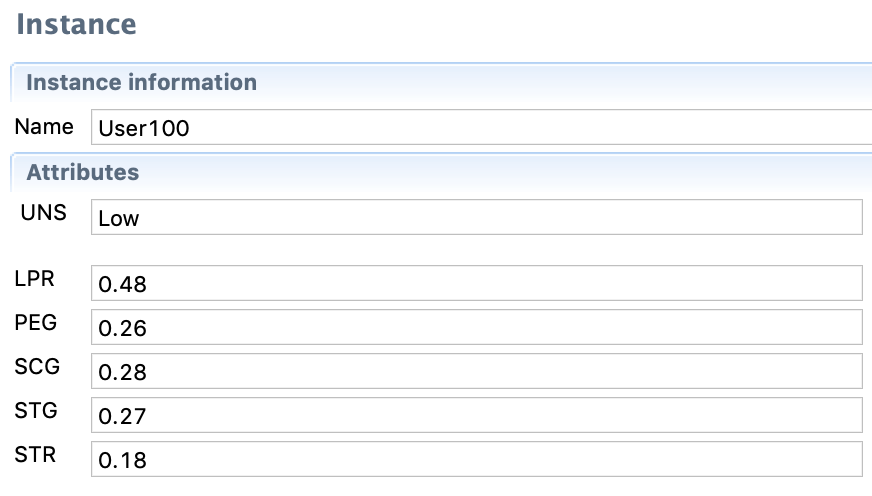Place cursor on the 0.18 value text
Image resolution: width=872 pixels, height=496 pixels.
122,460
